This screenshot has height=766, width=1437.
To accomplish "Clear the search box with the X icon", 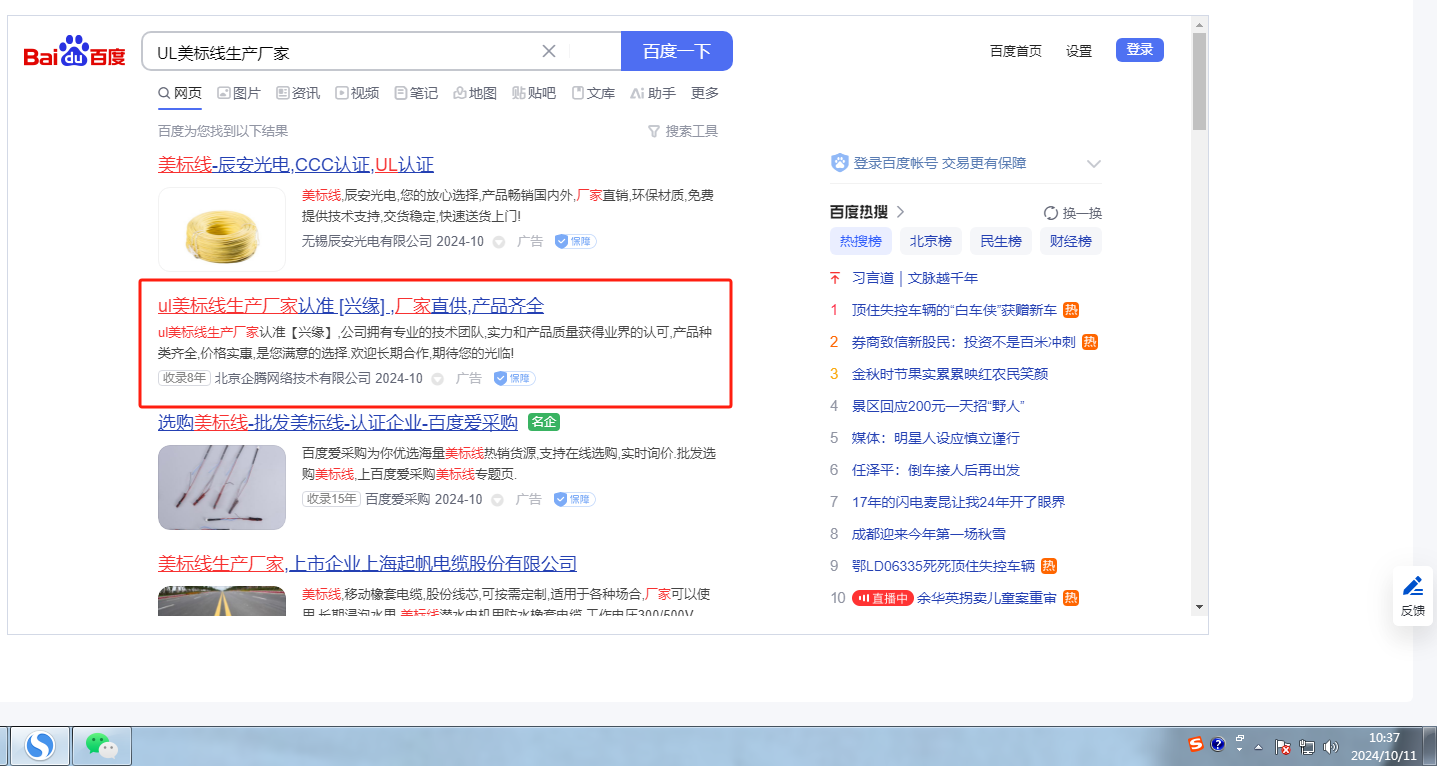I will (x=549, y=51).
